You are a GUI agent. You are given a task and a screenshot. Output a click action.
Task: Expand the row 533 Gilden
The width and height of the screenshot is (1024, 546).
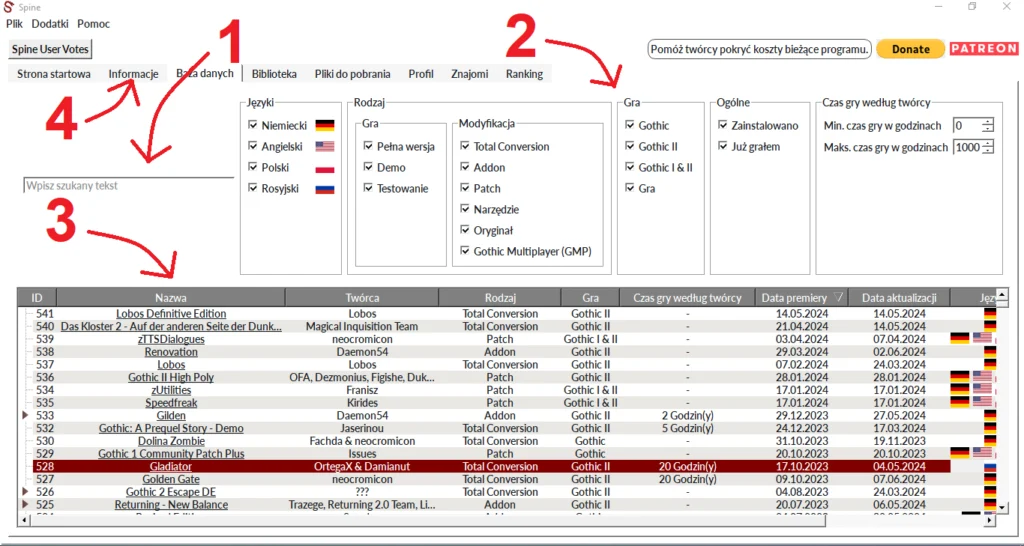coord(25,415)
